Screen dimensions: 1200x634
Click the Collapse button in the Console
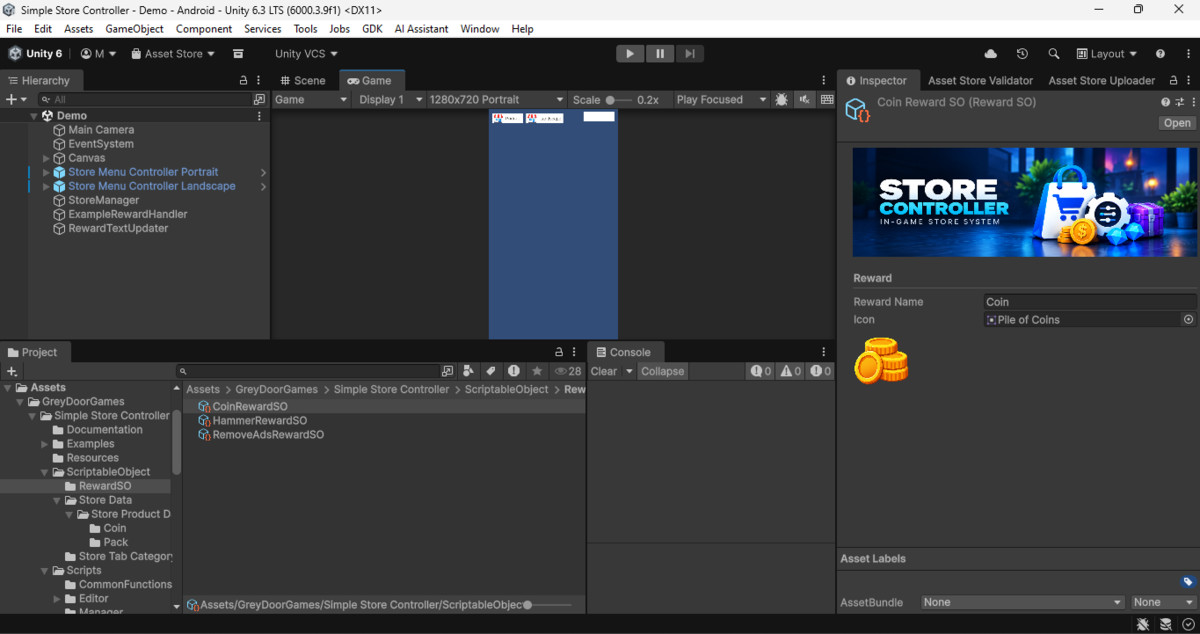pos(663,371)
